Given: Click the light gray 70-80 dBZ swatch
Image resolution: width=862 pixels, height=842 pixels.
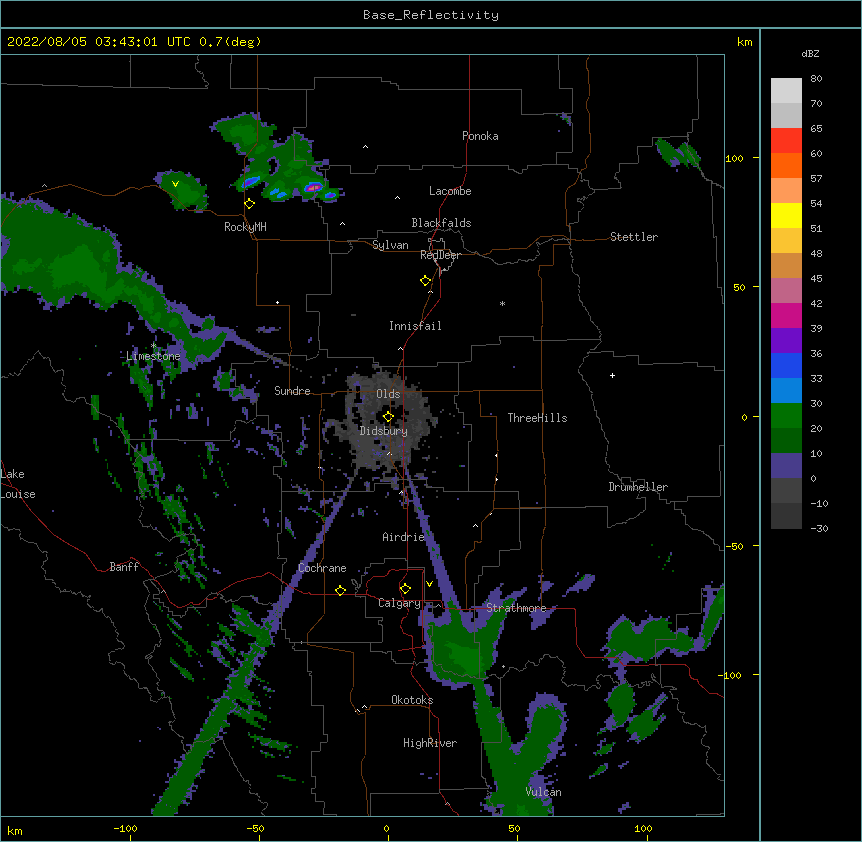Looking at the screenshot, I should [x=786, y=91].
